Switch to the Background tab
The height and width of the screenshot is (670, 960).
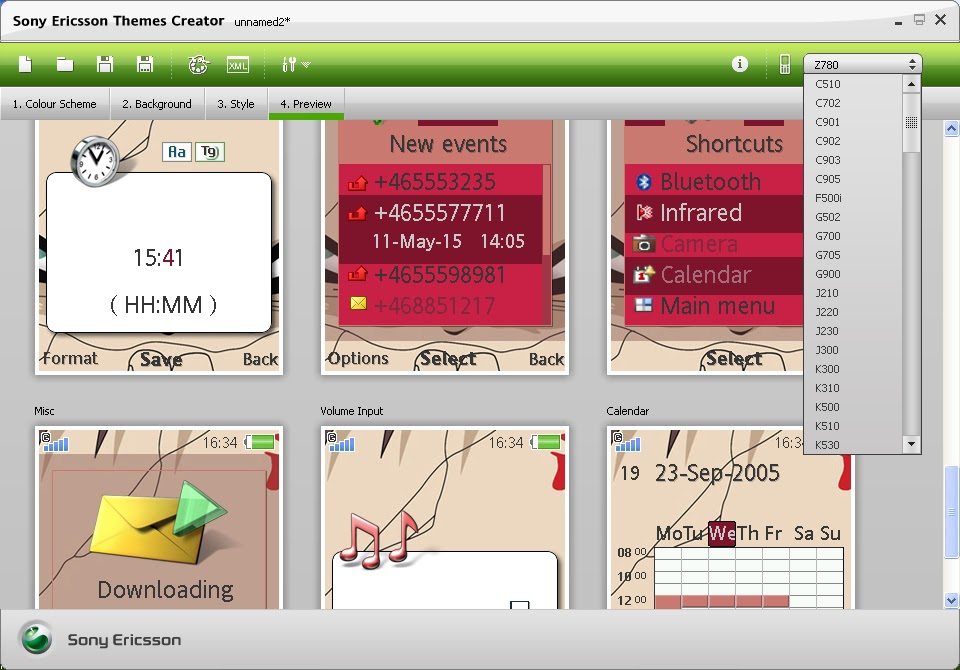157,104
